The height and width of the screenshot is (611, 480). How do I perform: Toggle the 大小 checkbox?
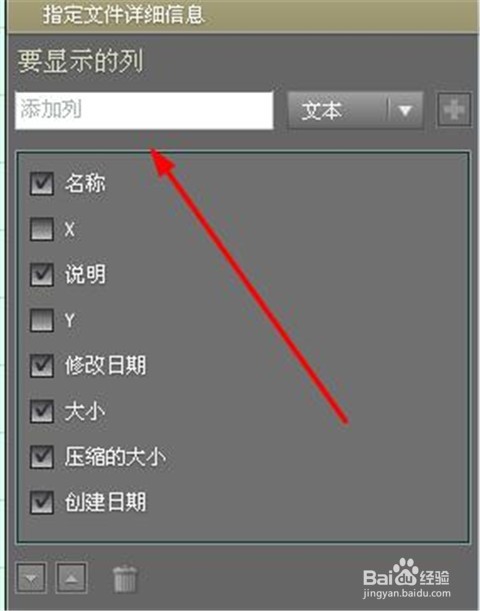tap(42, 411)
